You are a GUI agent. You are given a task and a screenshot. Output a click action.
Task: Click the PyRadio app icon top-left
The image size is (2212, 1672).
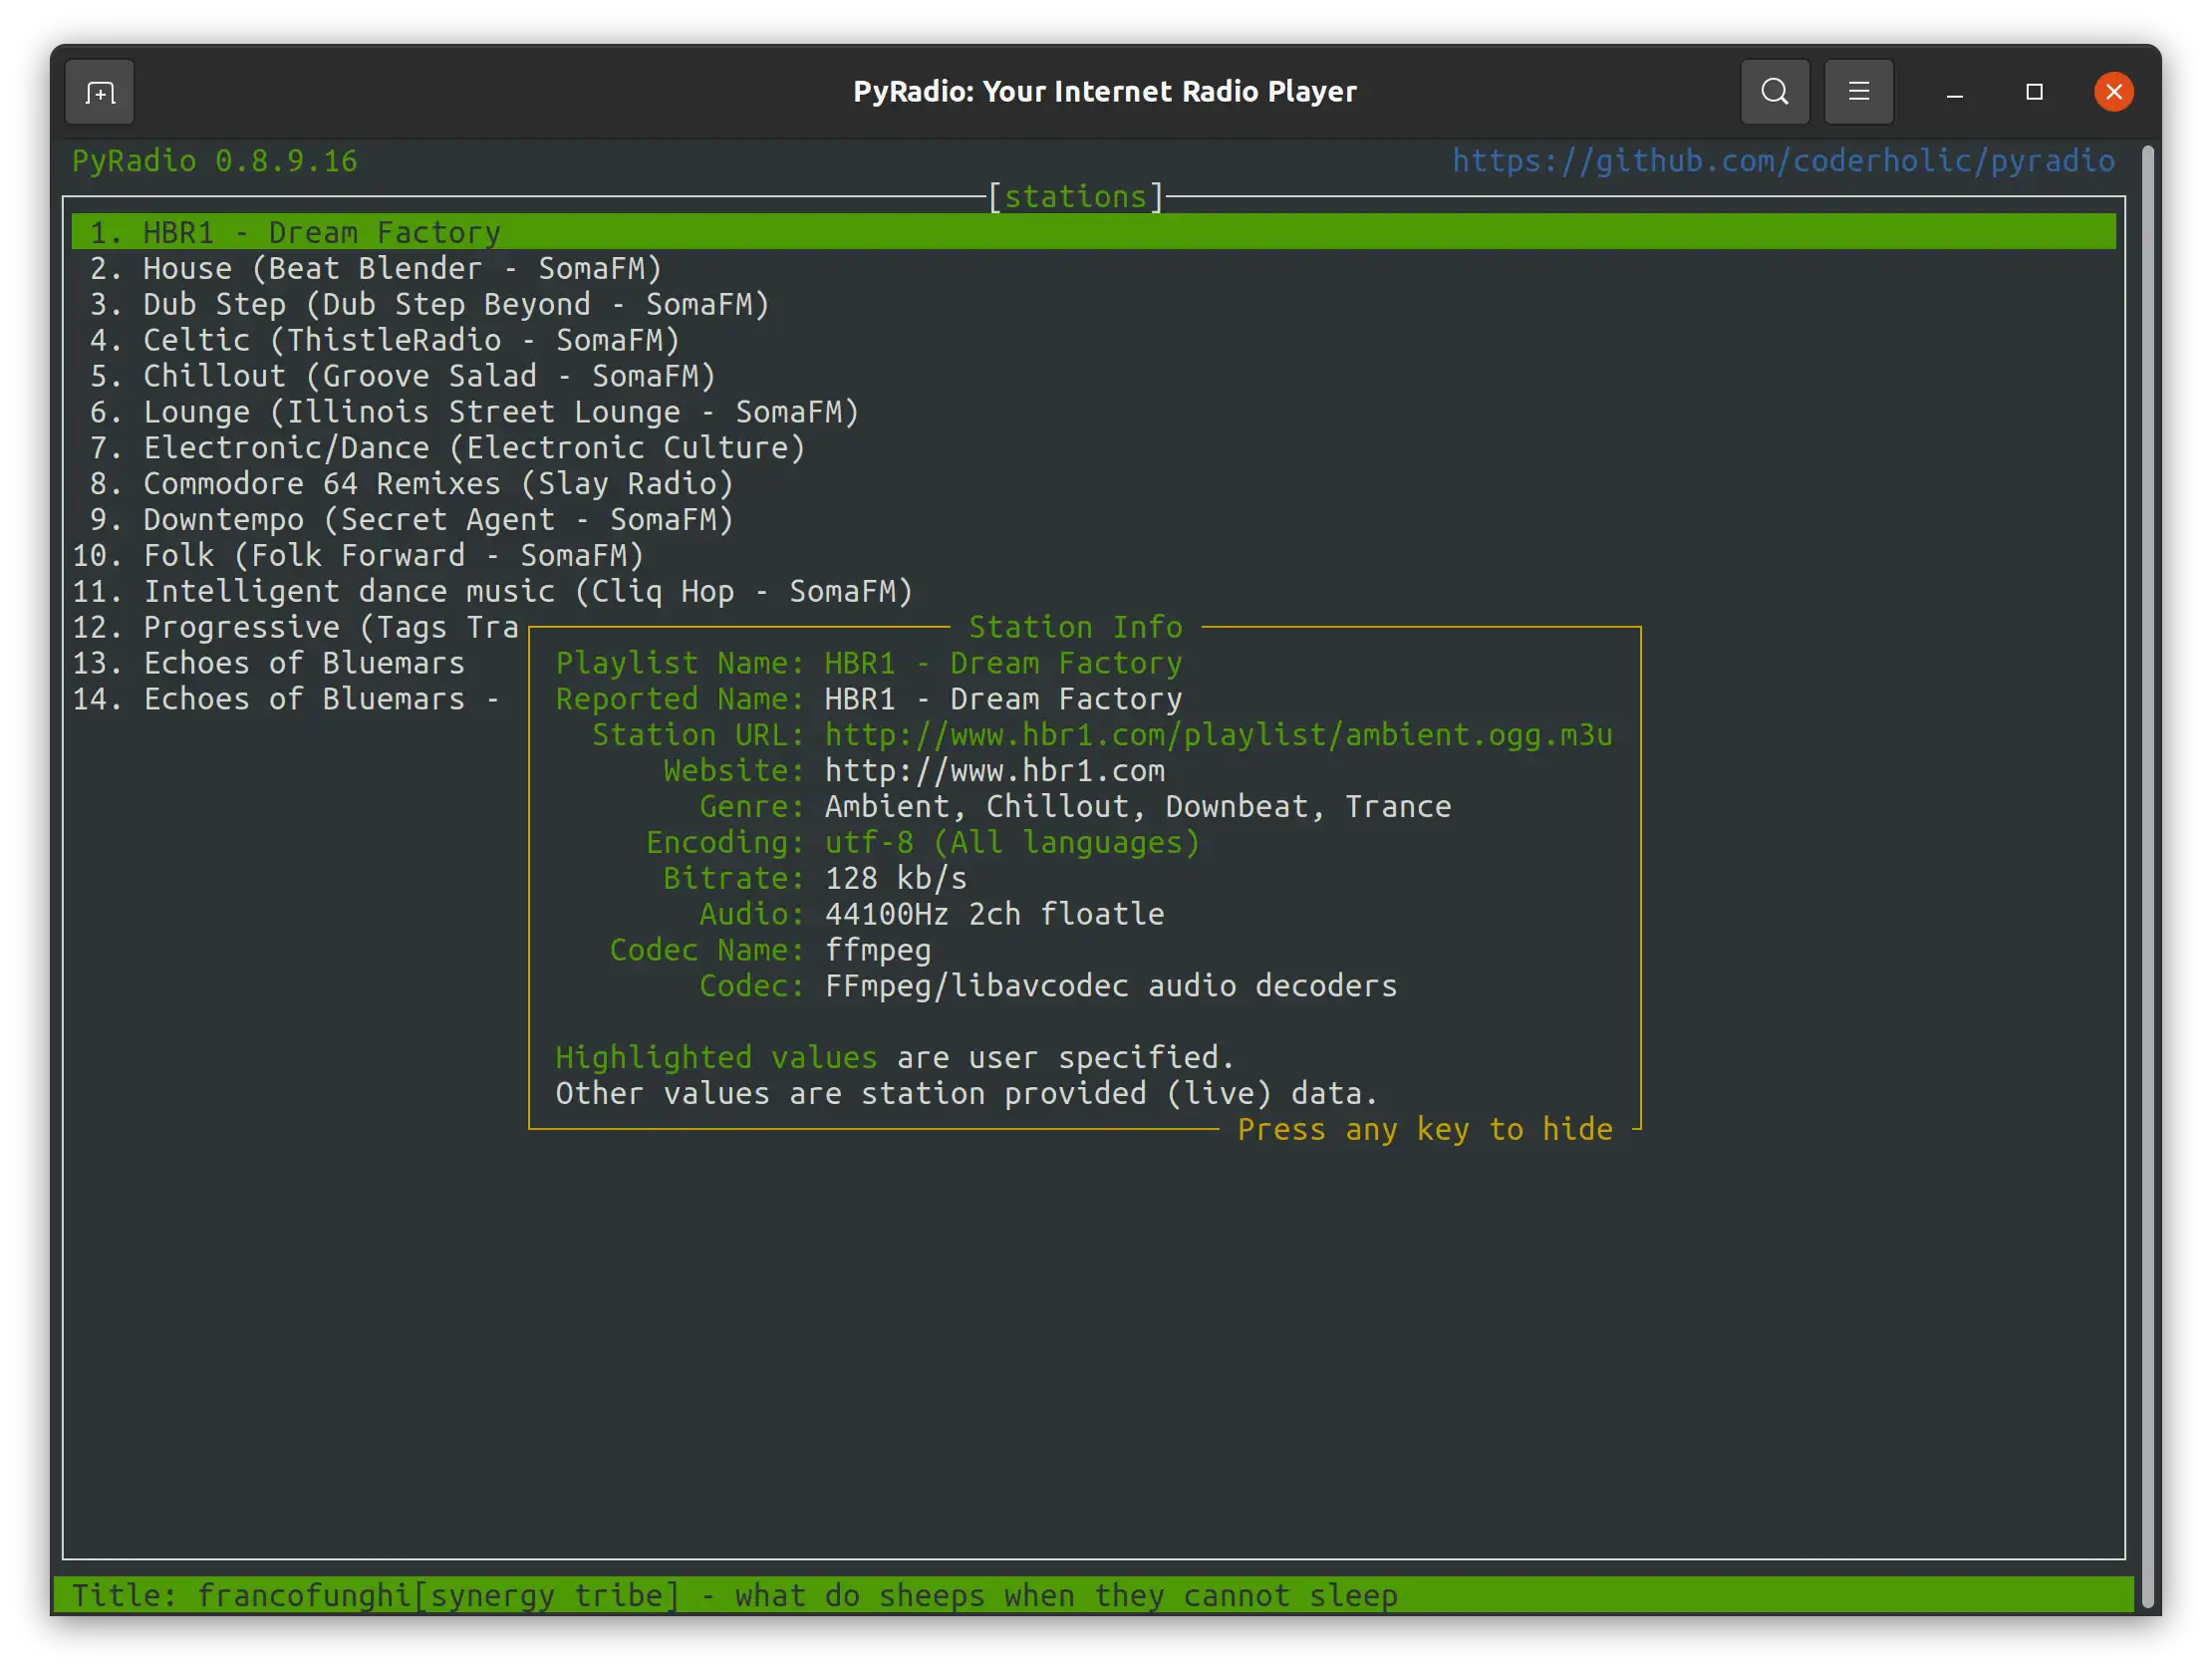click(x=100, y=92)
